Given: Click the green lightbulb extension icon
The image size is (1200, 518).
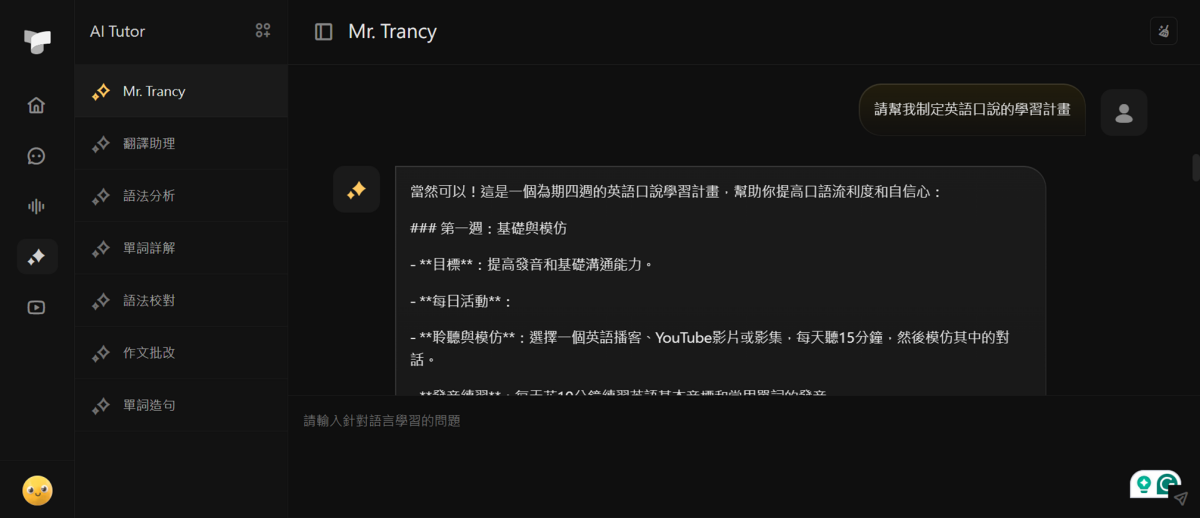Looking at the screenshot, I should point(1142,484).
